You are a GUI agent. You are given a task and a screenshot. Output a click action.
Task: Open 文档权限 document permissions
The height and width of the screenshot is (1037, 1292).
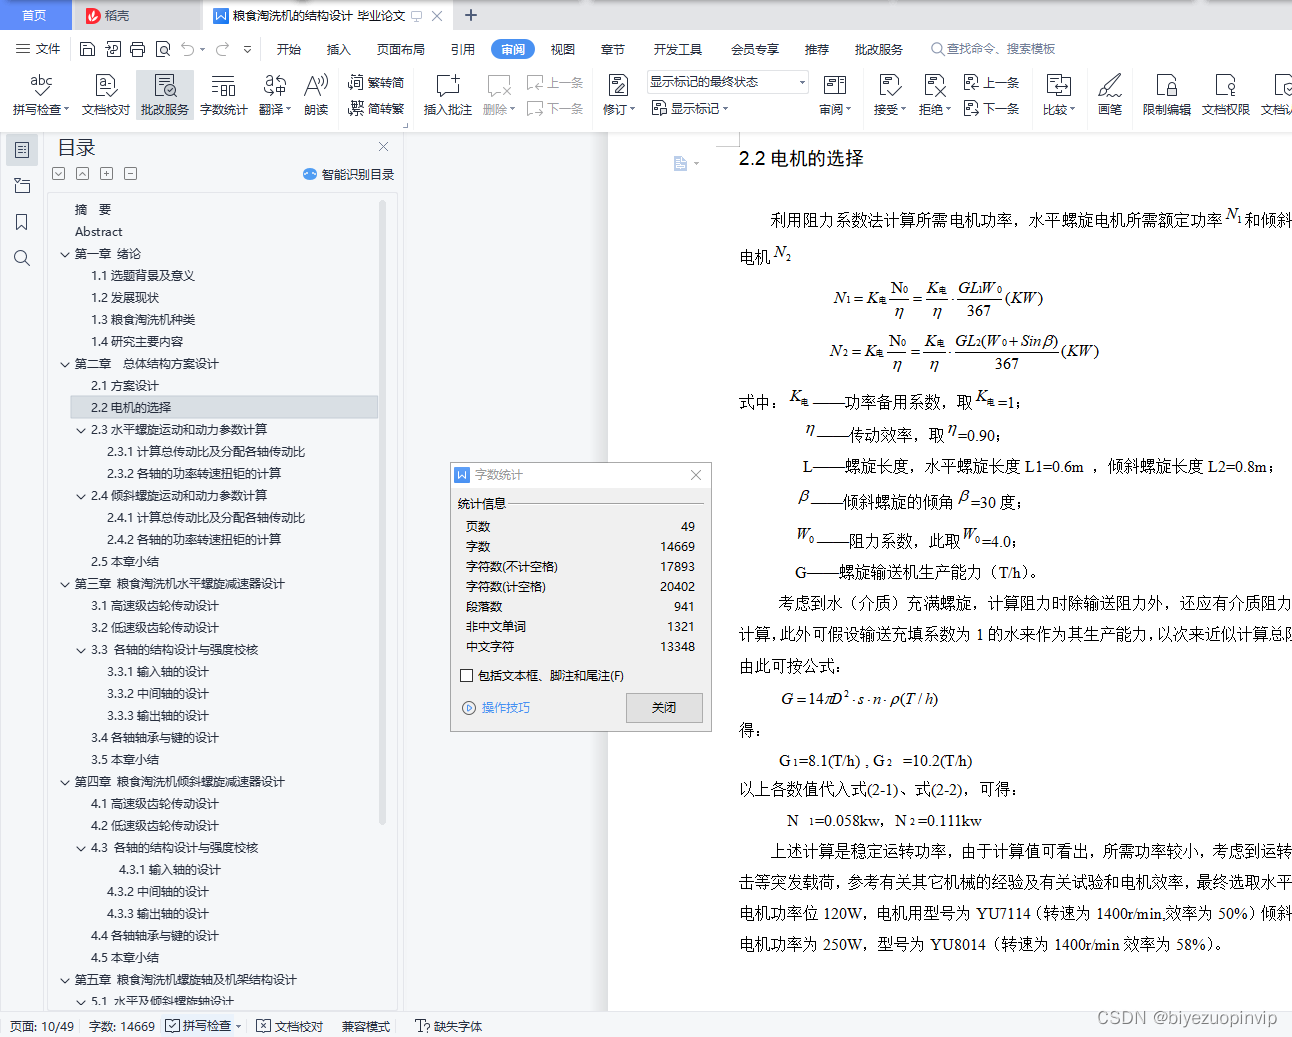(x=1226, y=95)
